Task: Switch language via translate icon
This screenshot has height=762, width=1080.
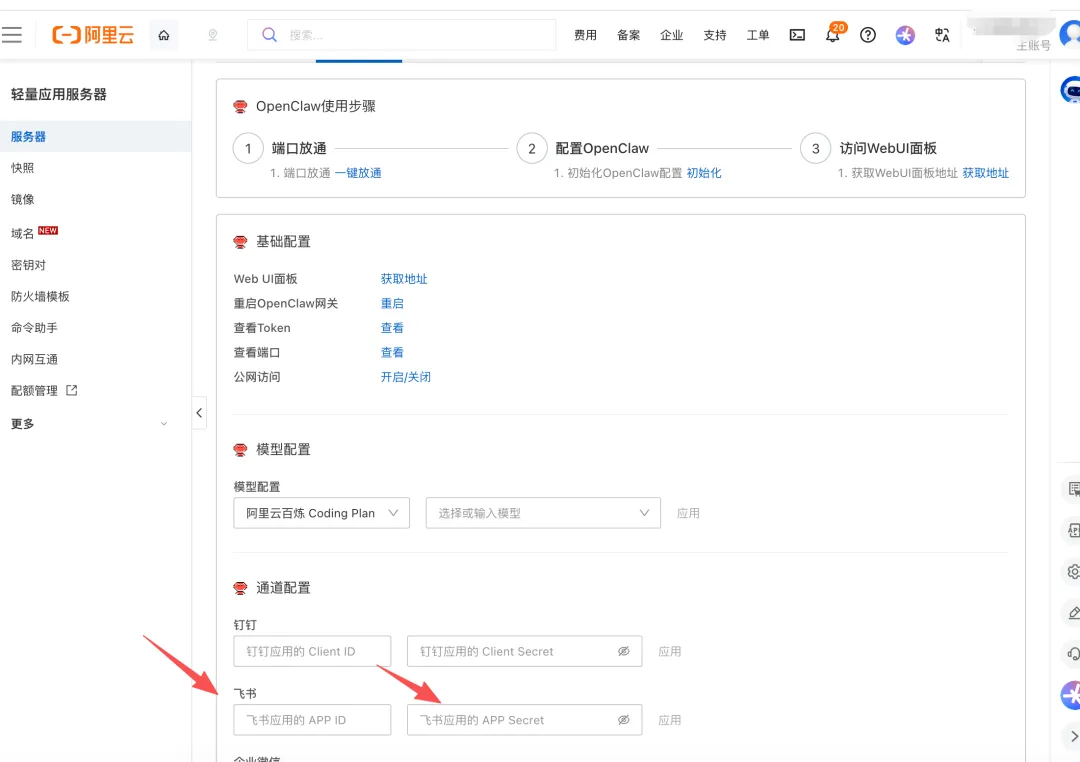Action: click(x=942, y=35)
